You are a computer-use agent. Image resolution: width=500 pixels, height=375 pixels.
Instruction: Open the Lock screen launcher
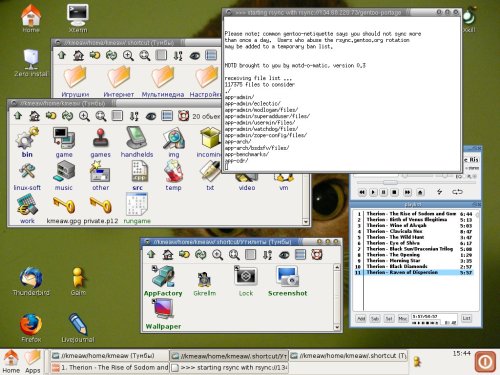[246, 281]
